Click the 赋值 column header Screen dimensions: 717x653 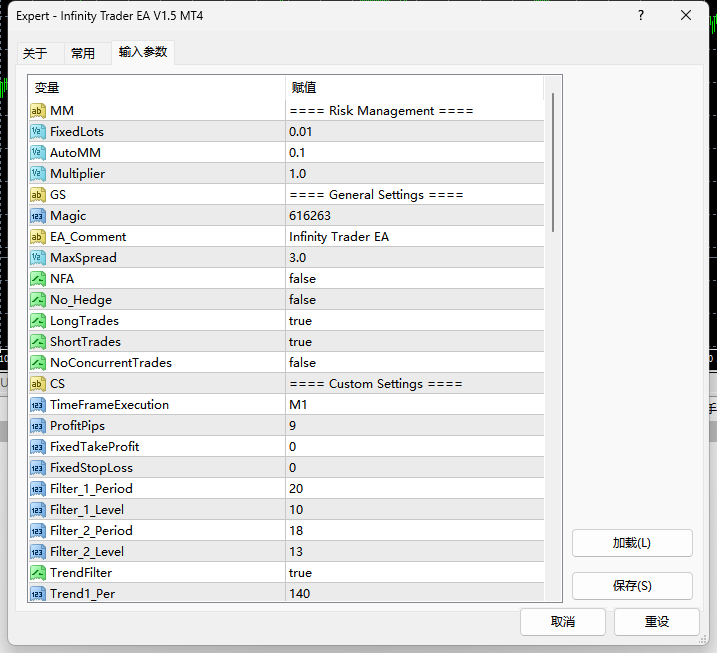click(x=415, y=87)
